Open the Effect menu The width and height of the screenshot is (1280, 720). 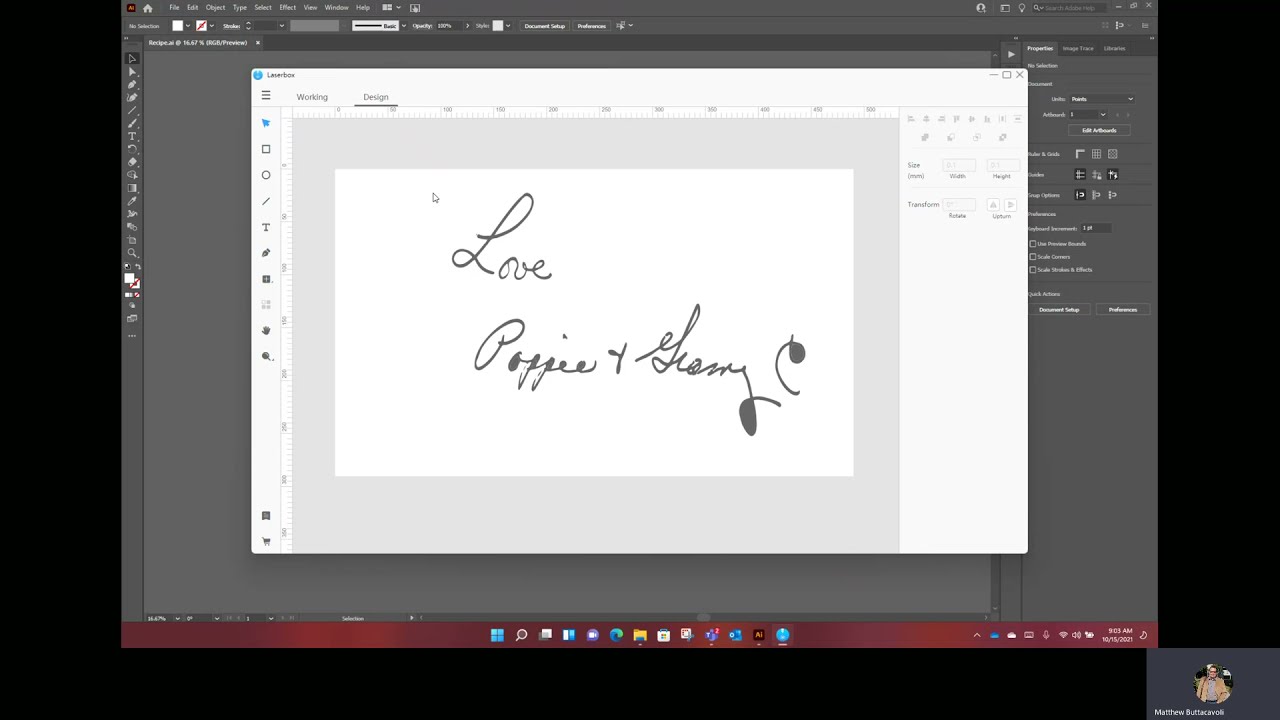point(287,8)
